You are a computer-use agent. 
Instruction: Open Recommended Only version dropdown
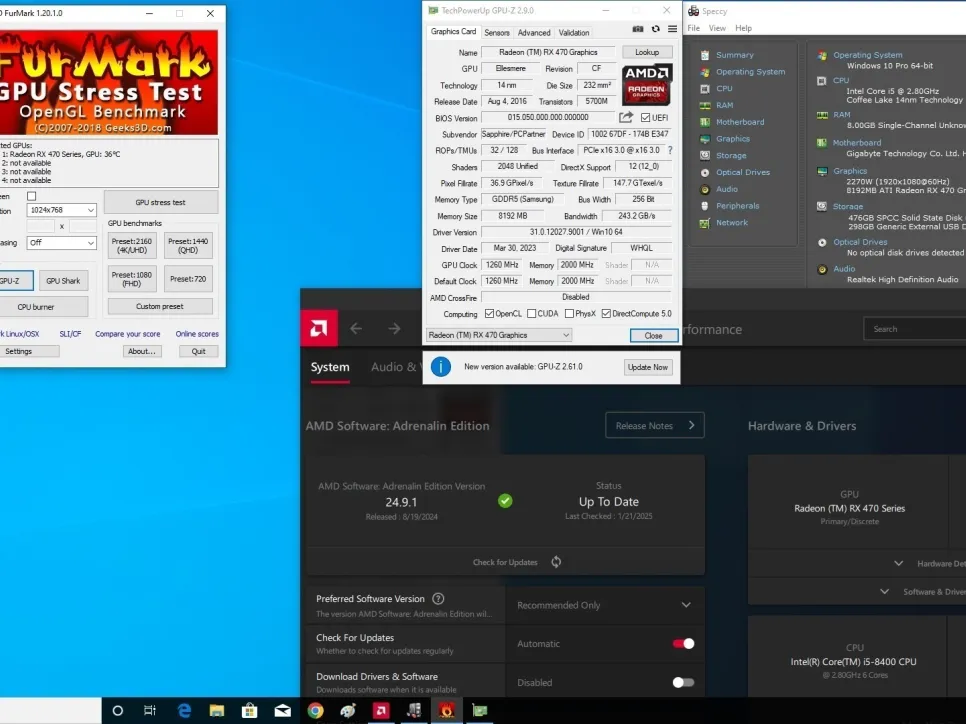[604, 605]
